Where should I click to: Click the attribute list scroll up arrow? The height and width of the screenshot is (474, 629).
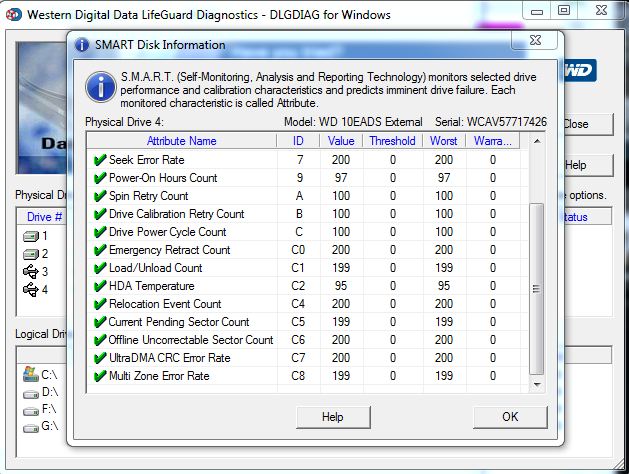tap(537, 141)
